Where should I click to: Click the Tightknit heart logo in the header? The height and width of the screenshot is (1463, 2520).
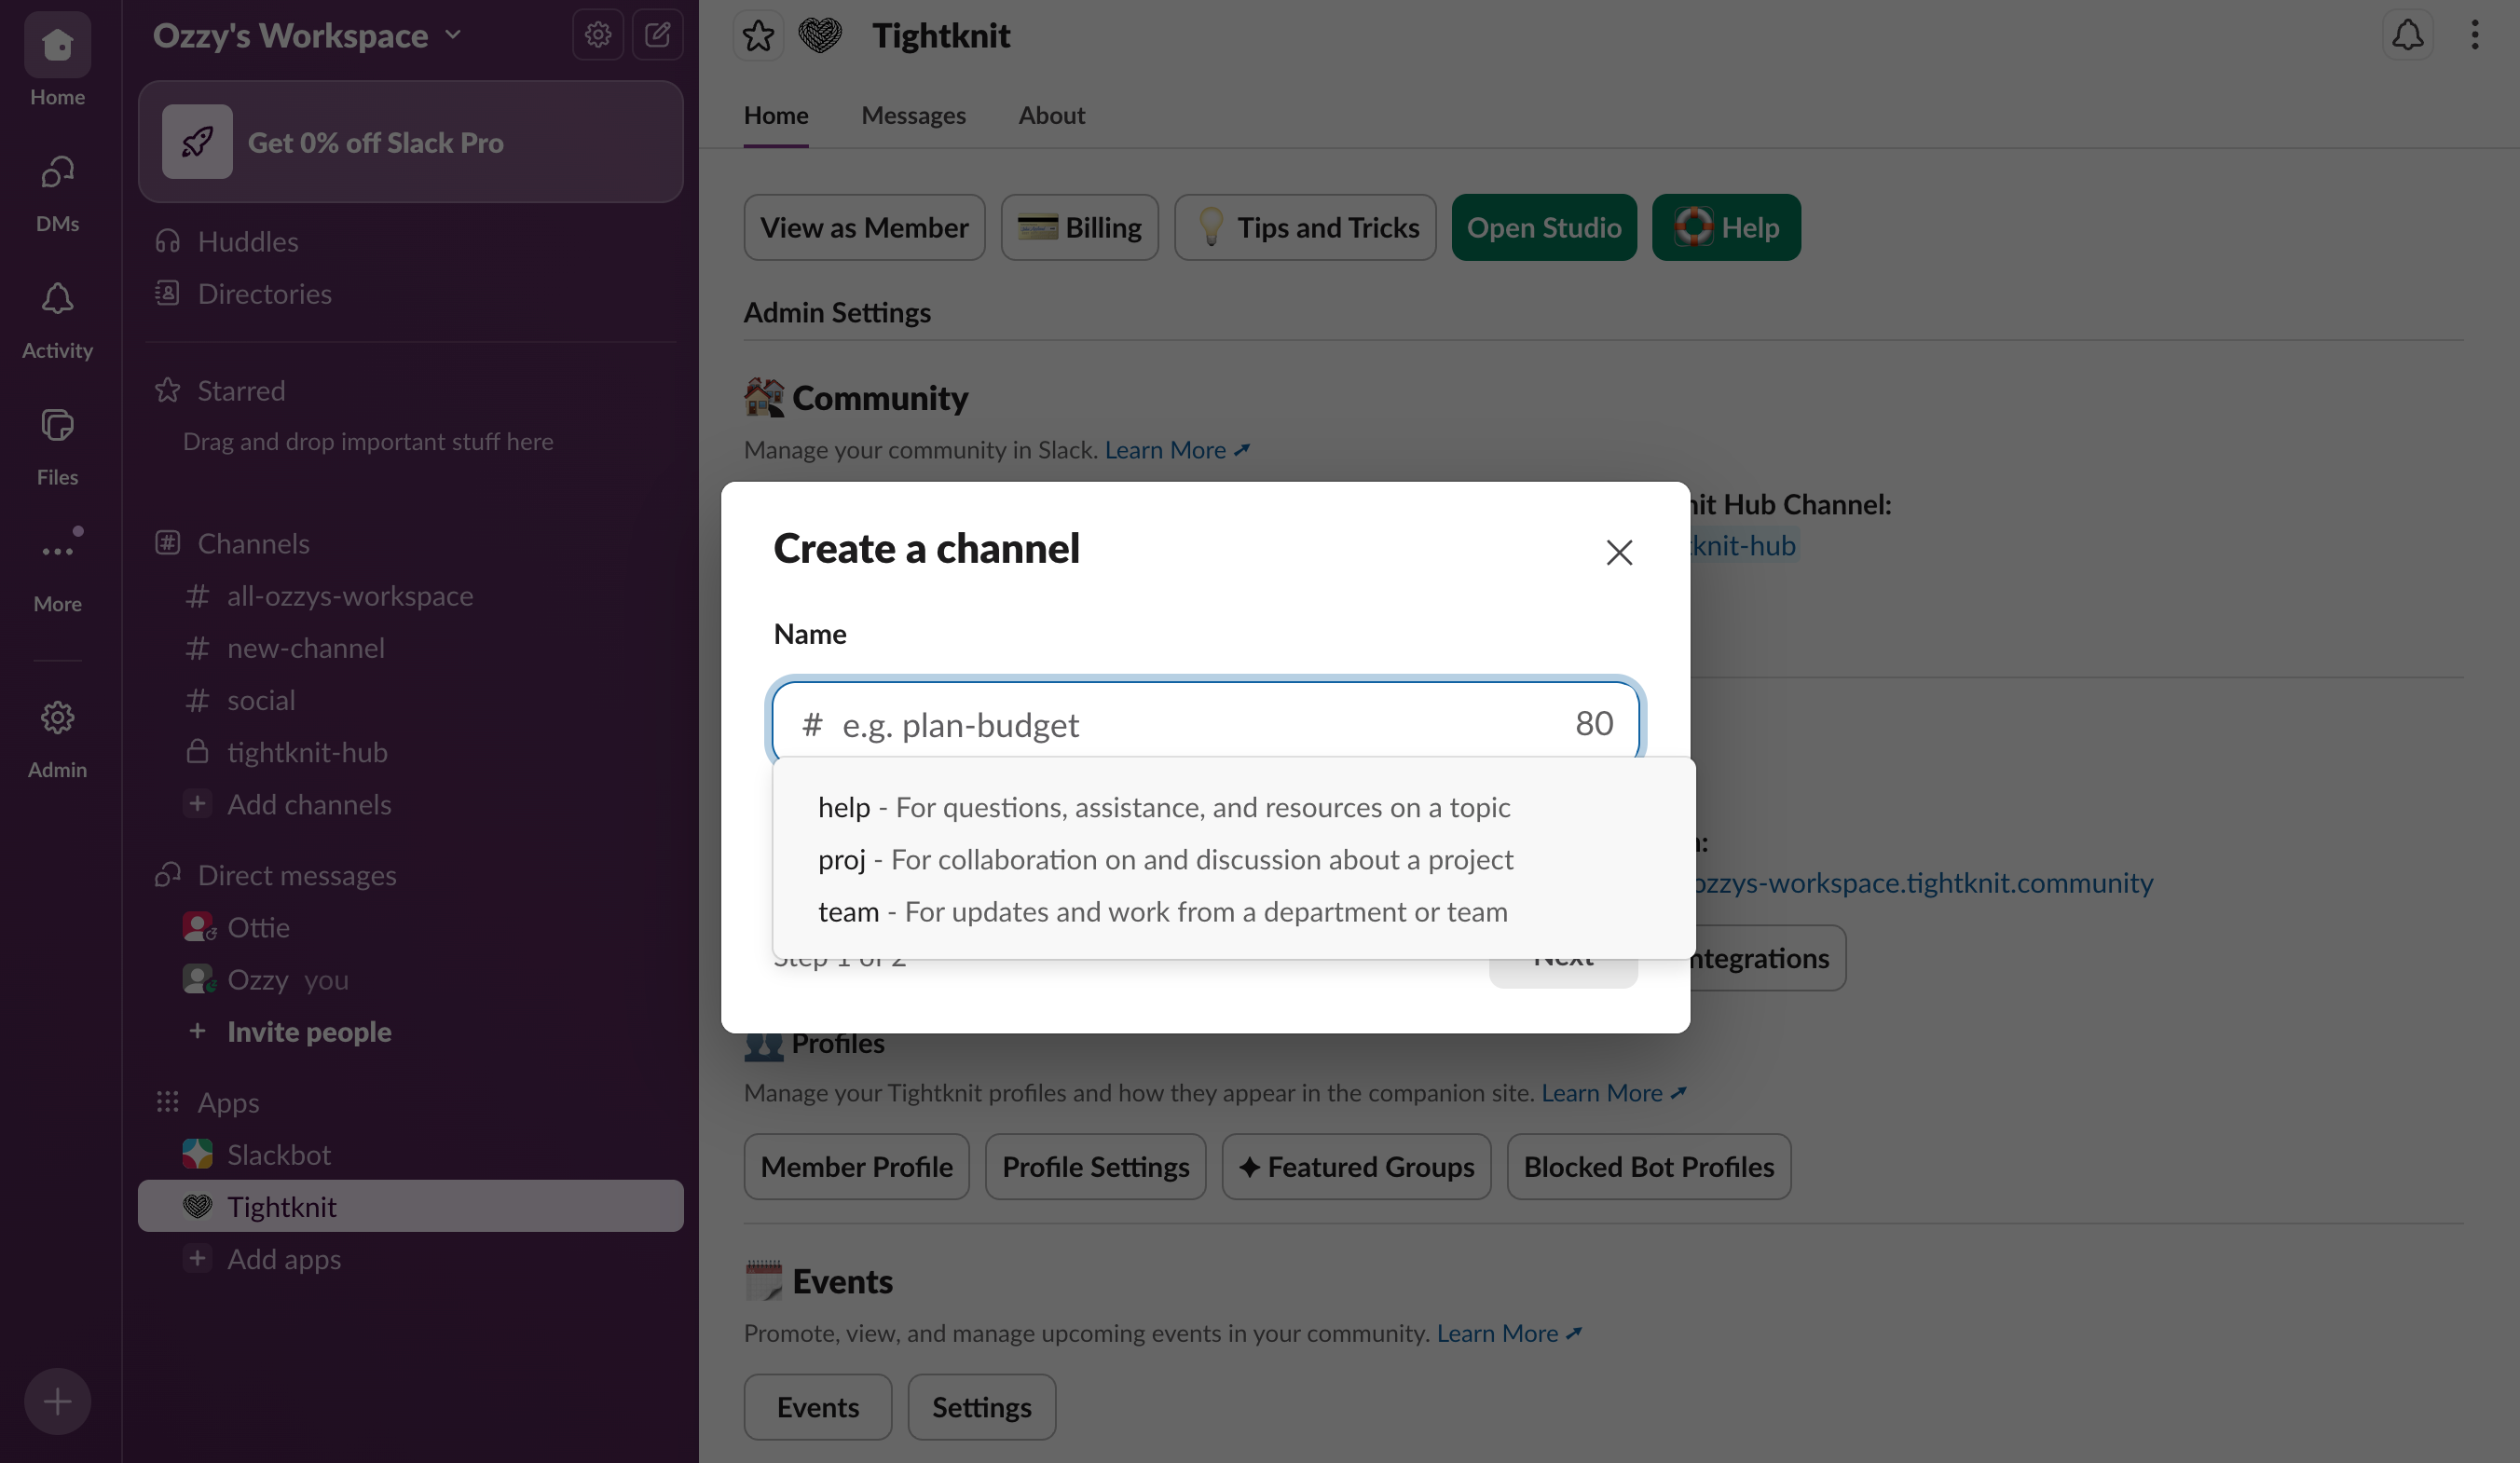coord(820,36)
